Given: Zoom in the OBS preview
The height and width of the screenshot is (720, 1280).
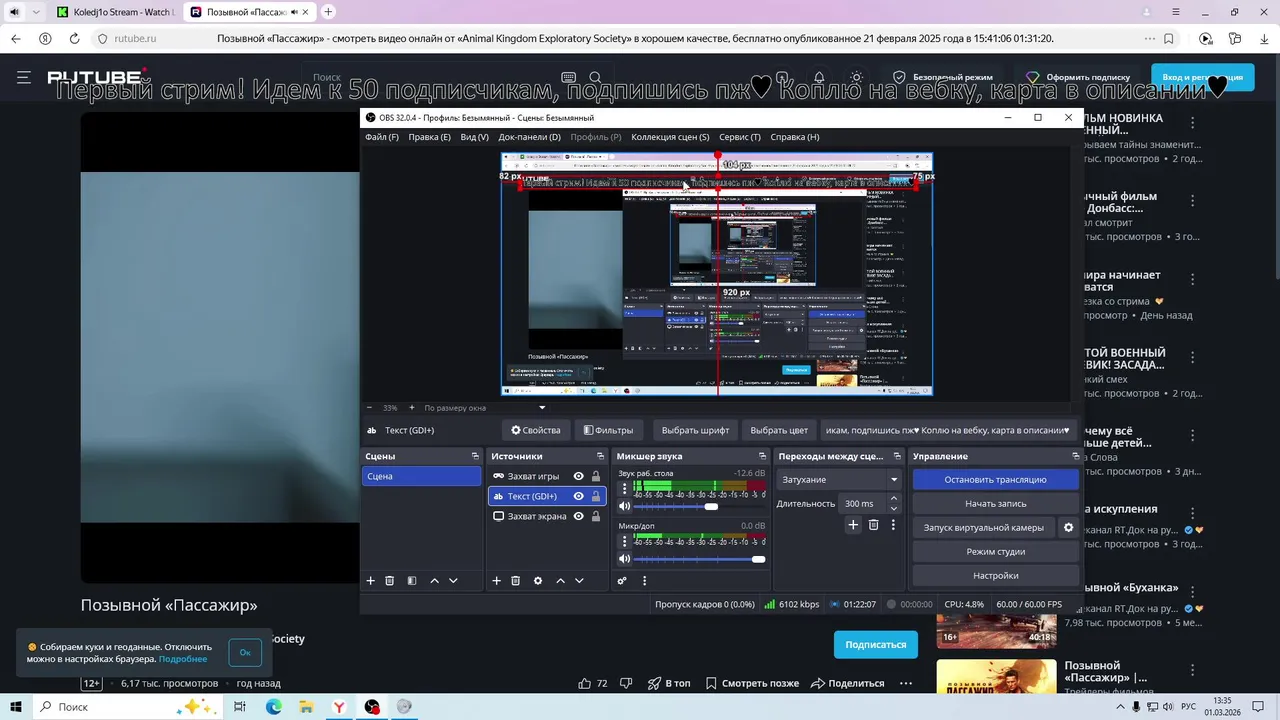Looking at the screenshot, I should click(411, 408).
